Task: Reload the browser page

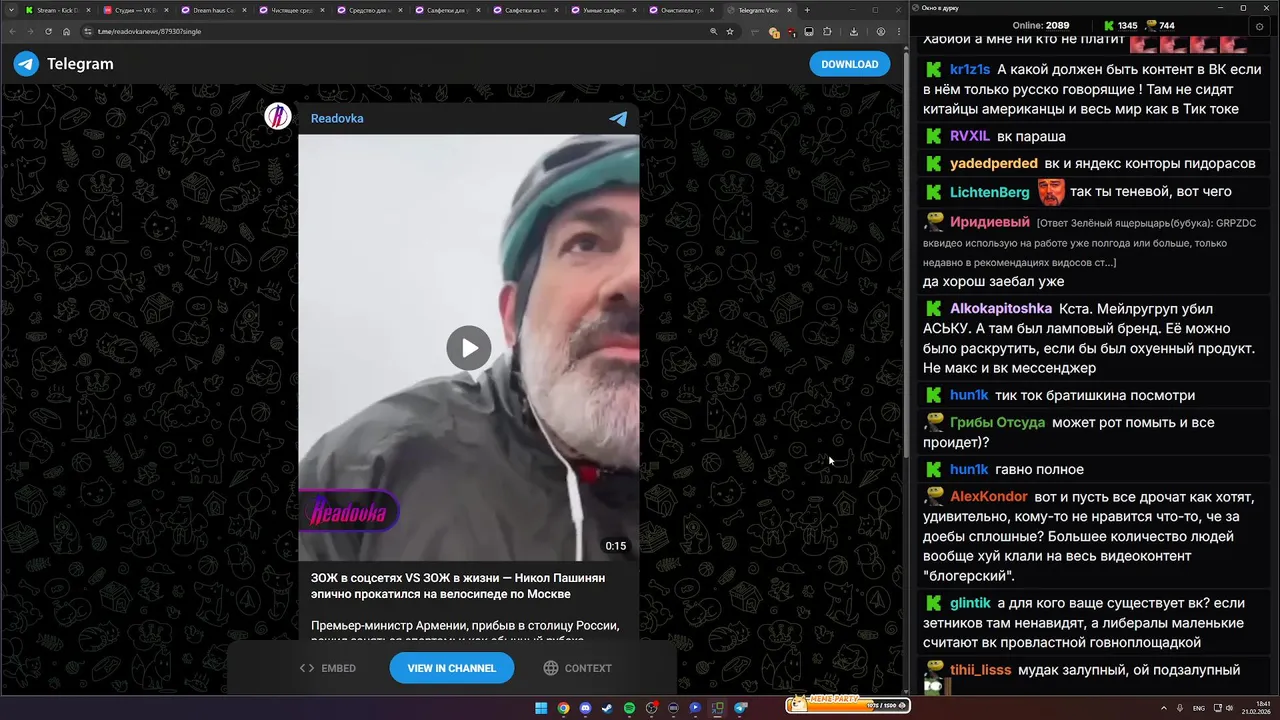Action: coord(48,31)
